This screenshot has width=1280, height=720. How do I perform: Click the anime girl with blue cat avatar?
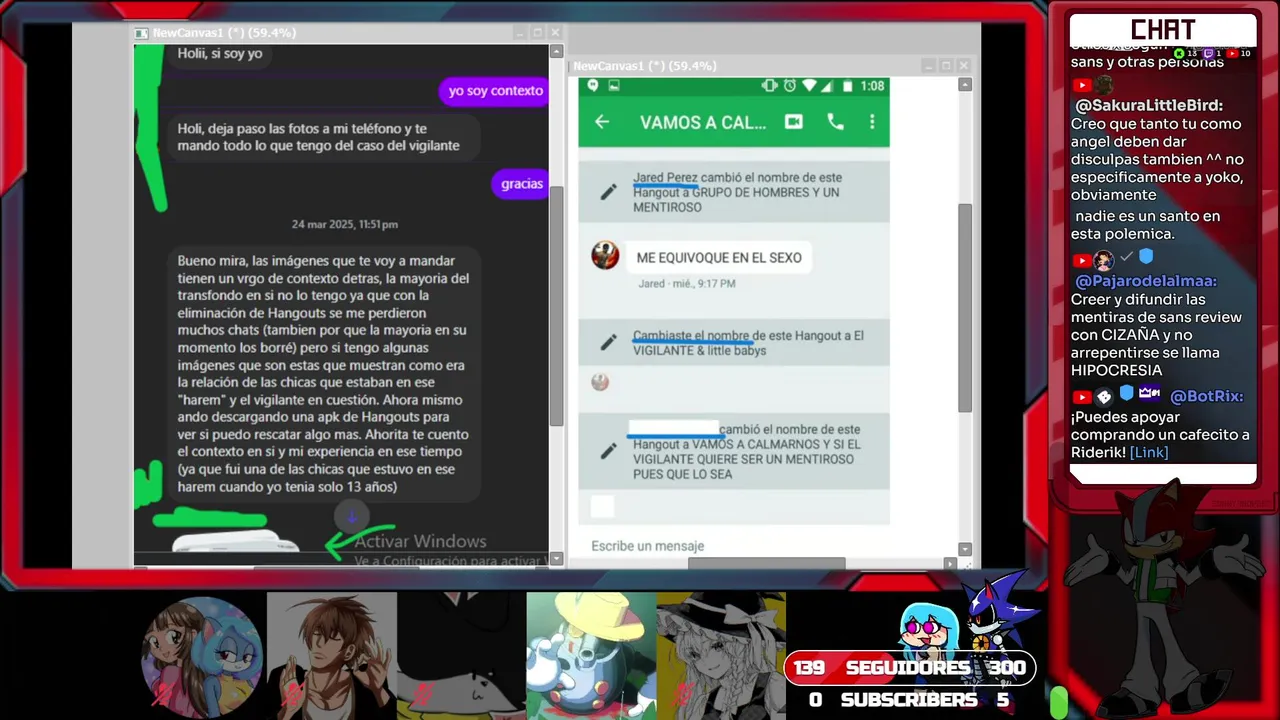coord(202,657)
